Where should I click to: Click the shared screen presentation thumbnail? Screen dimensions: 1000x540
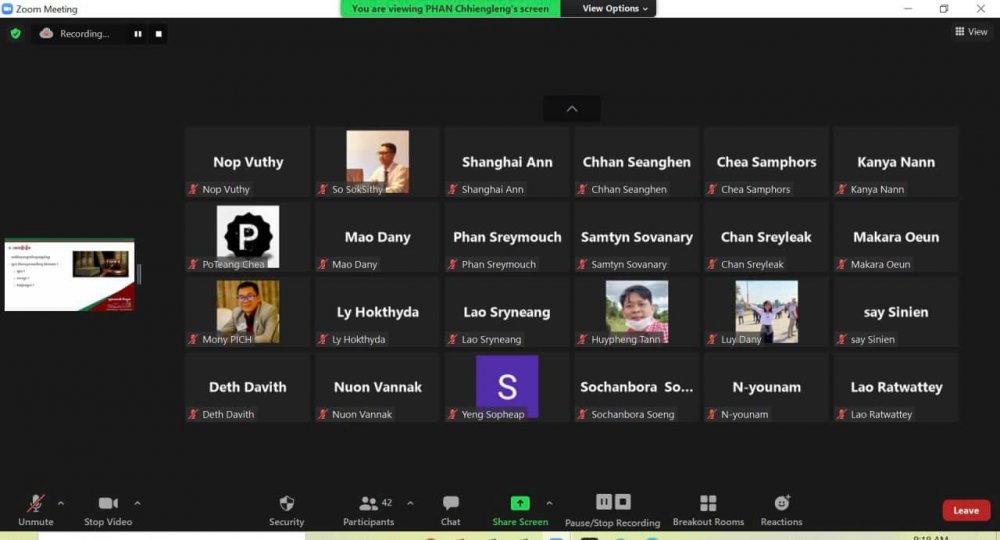point(69,275)
